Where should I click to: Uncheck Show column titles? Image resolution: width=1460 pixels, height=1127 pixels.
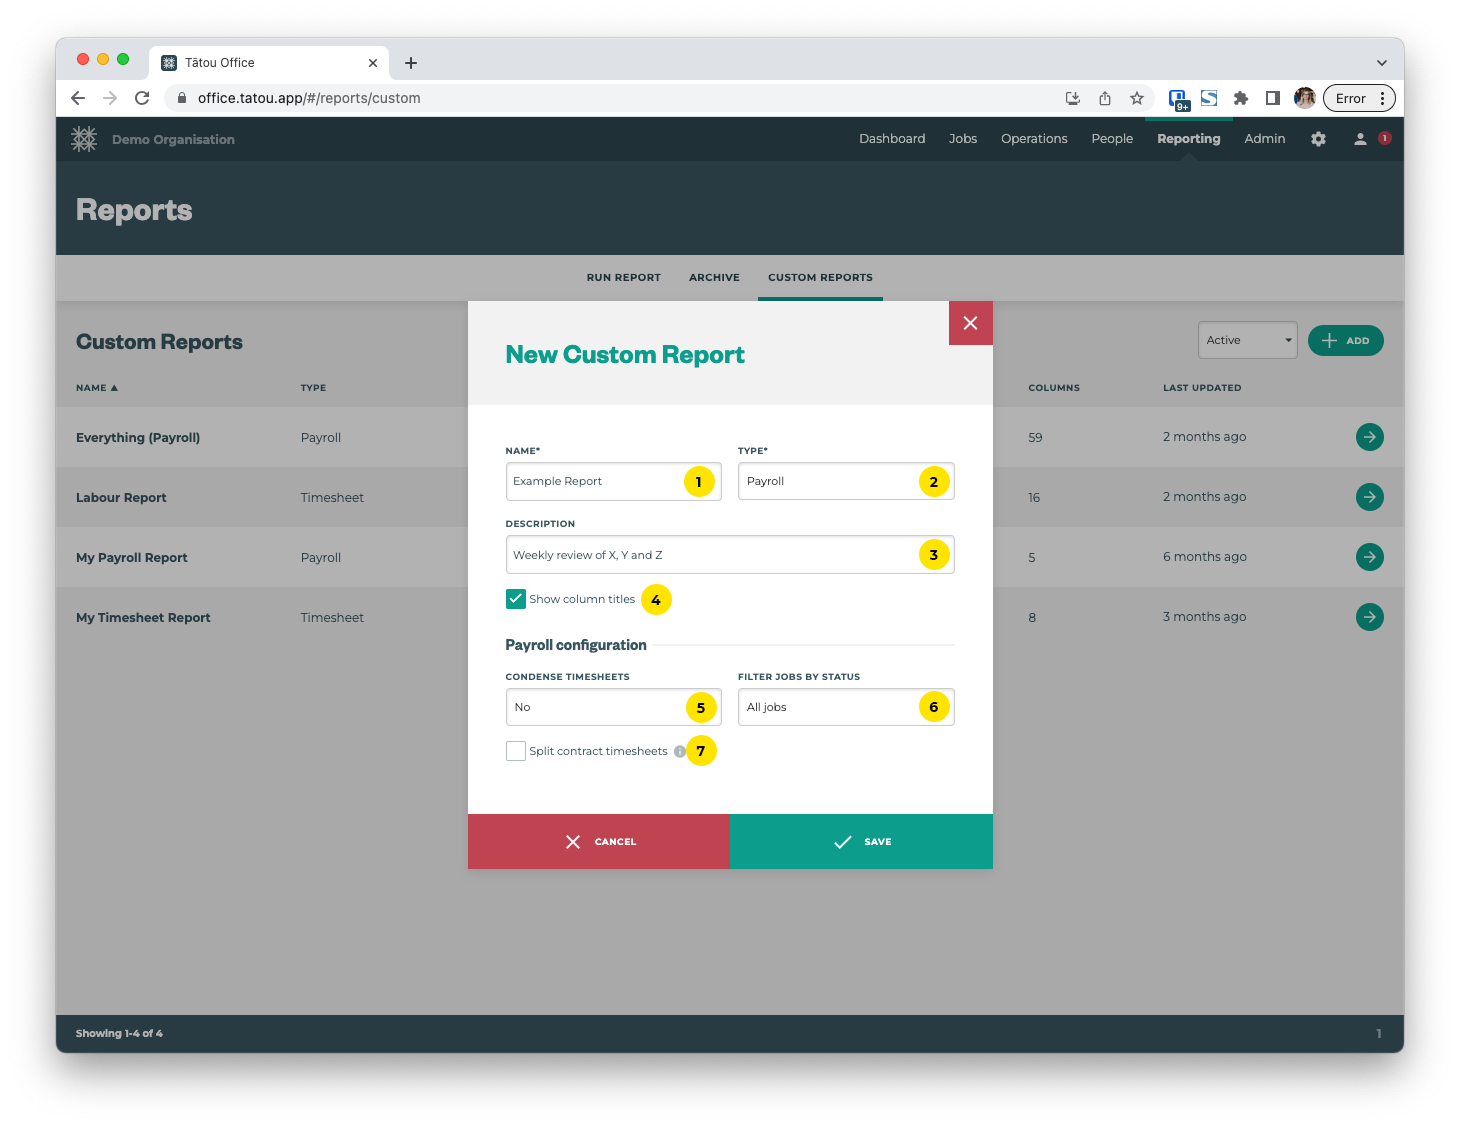pos(516,598)
